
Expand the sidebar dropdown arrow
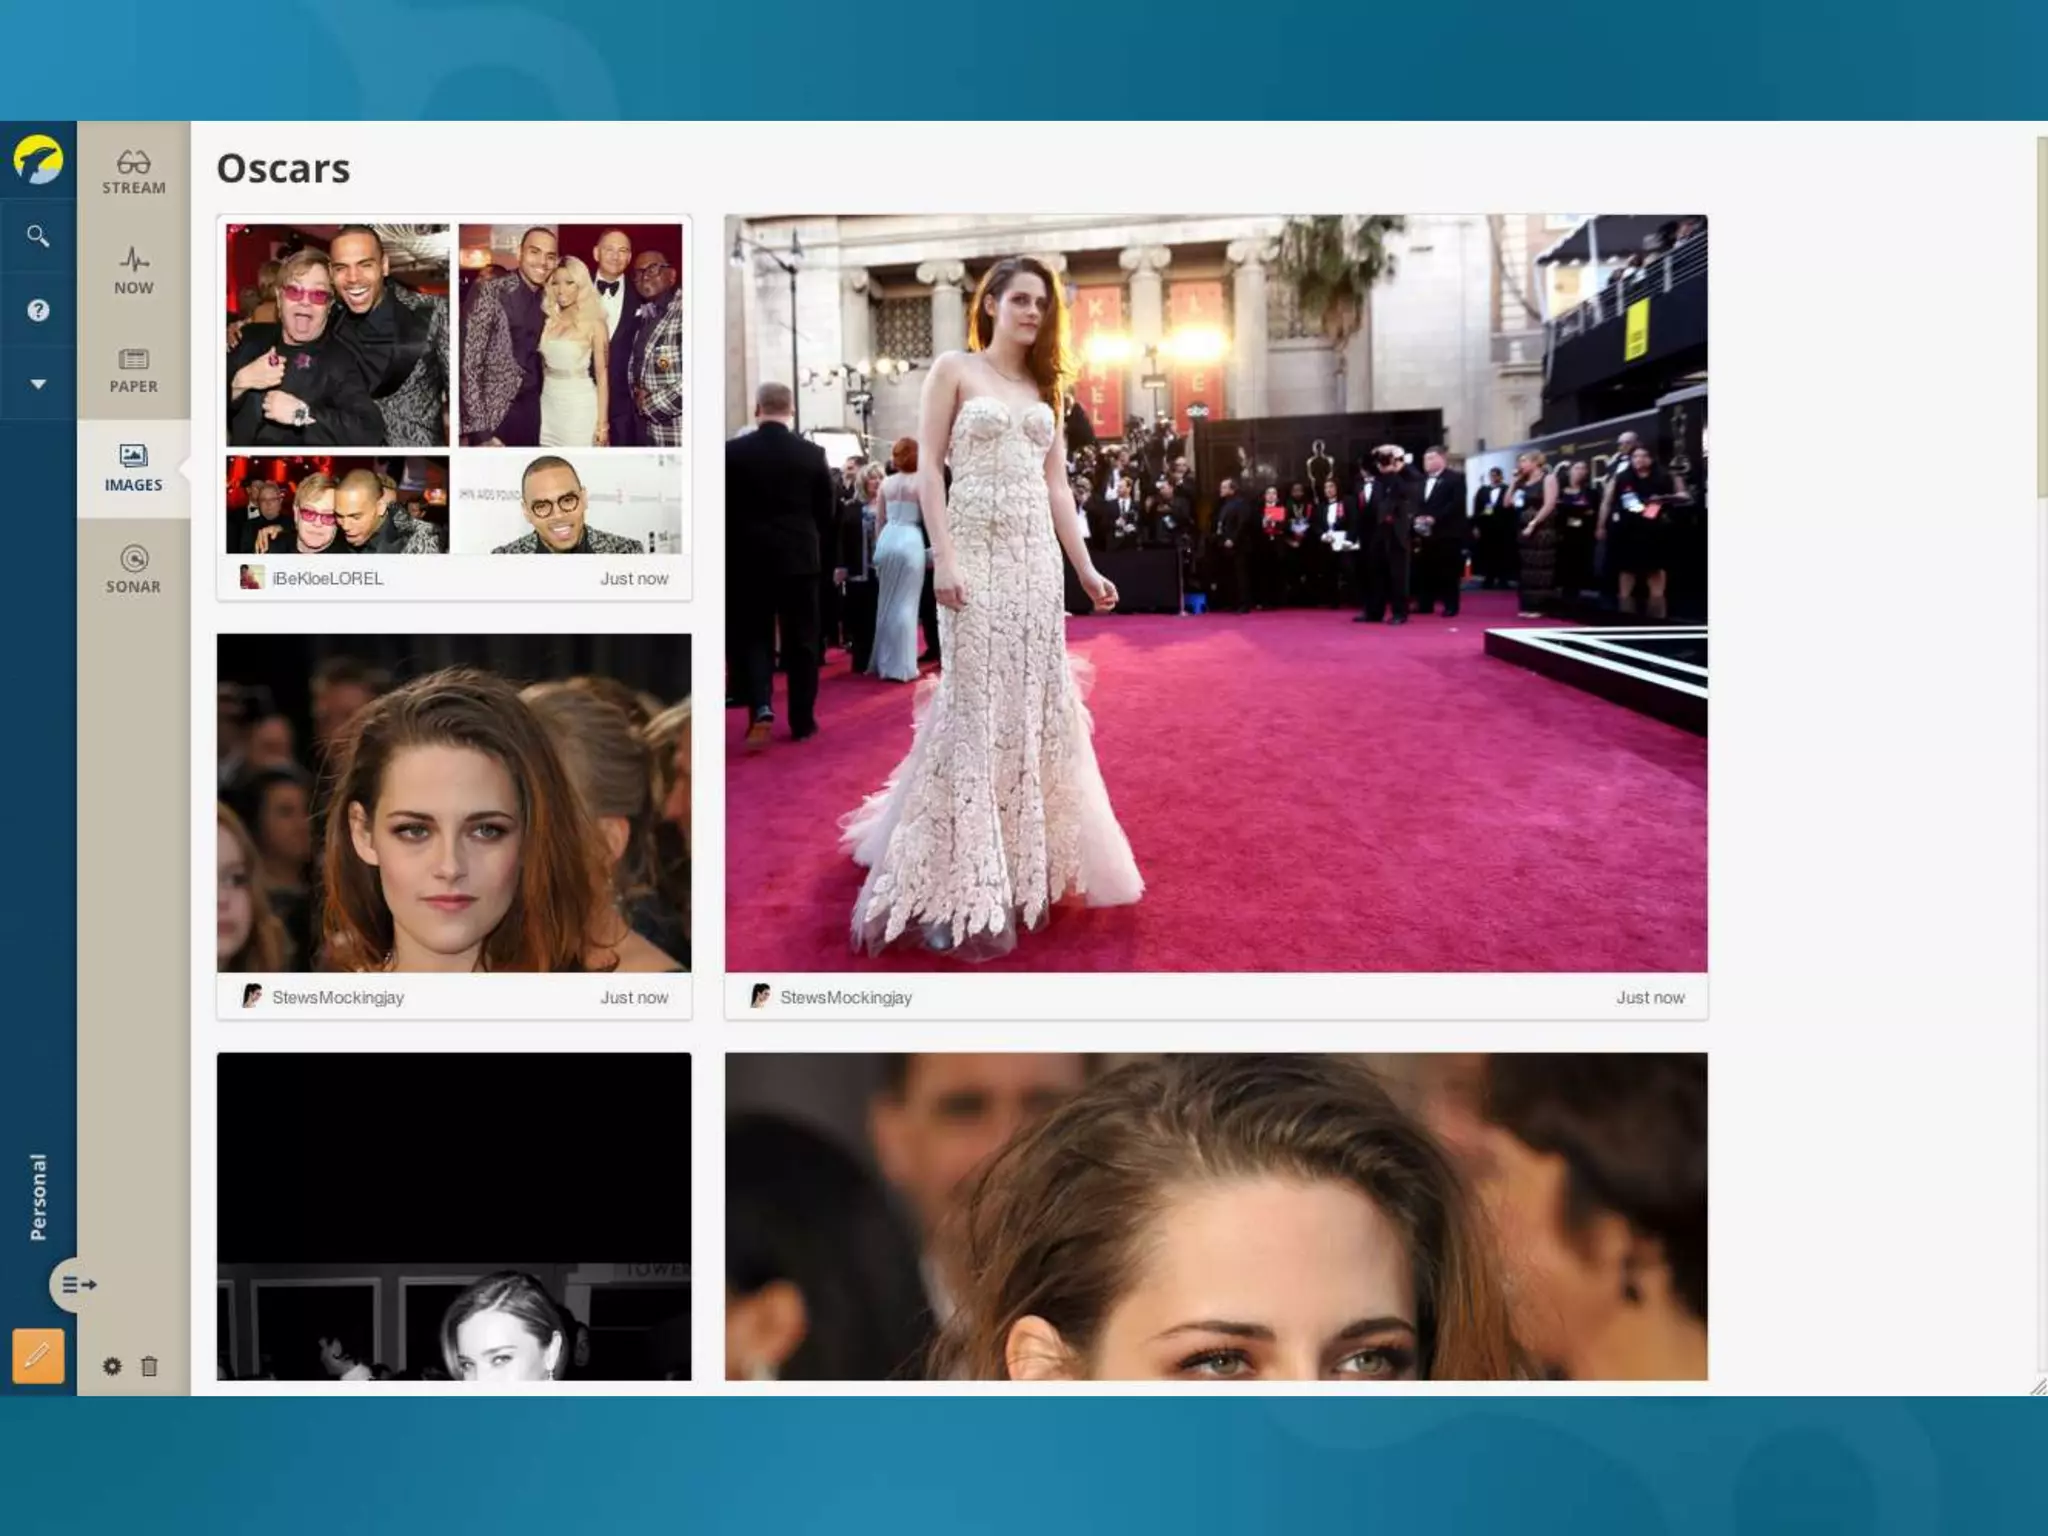tap(38, 384)
